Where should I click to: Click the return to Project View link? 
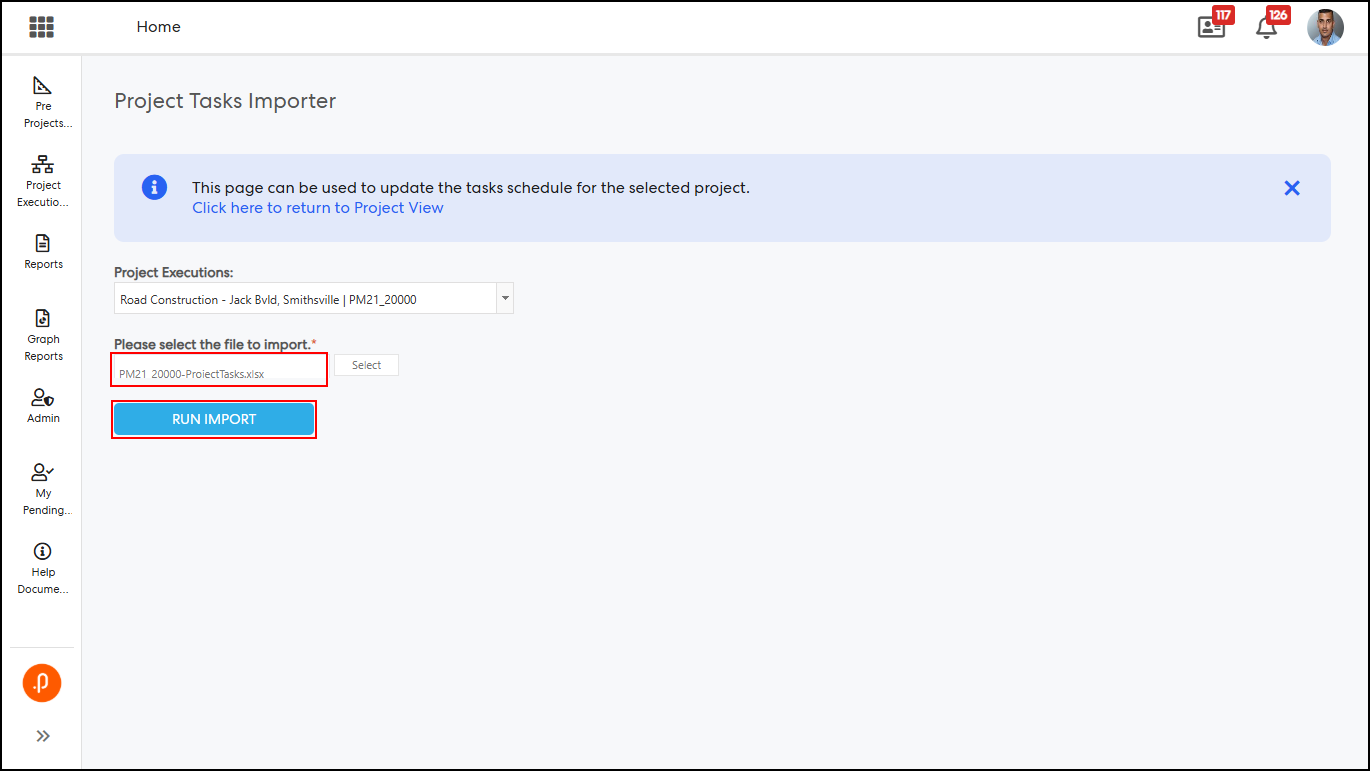coord(317,208)
